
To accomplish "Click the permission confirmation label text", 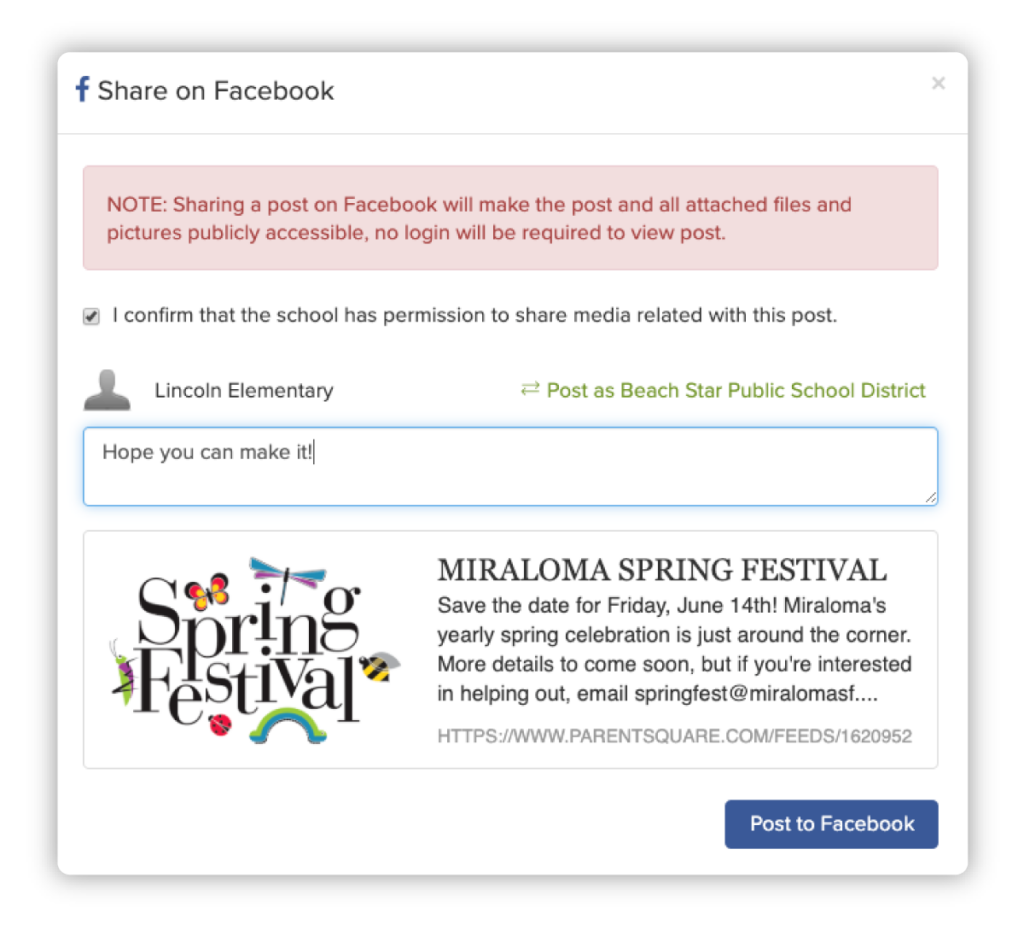I will tap(475, 315).
